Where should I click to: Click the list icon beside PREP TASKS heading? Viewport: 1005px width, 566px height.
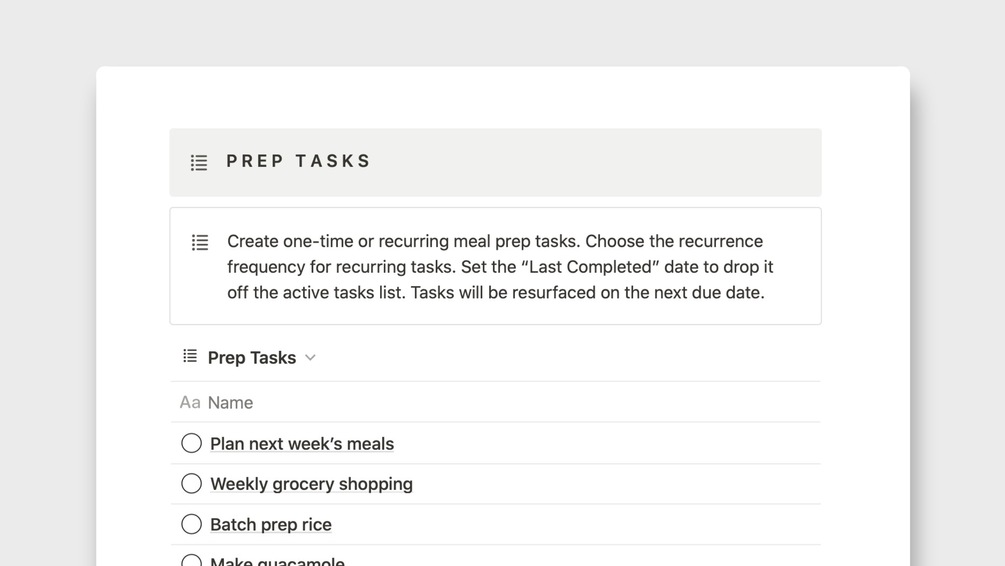tap(199, 162)
